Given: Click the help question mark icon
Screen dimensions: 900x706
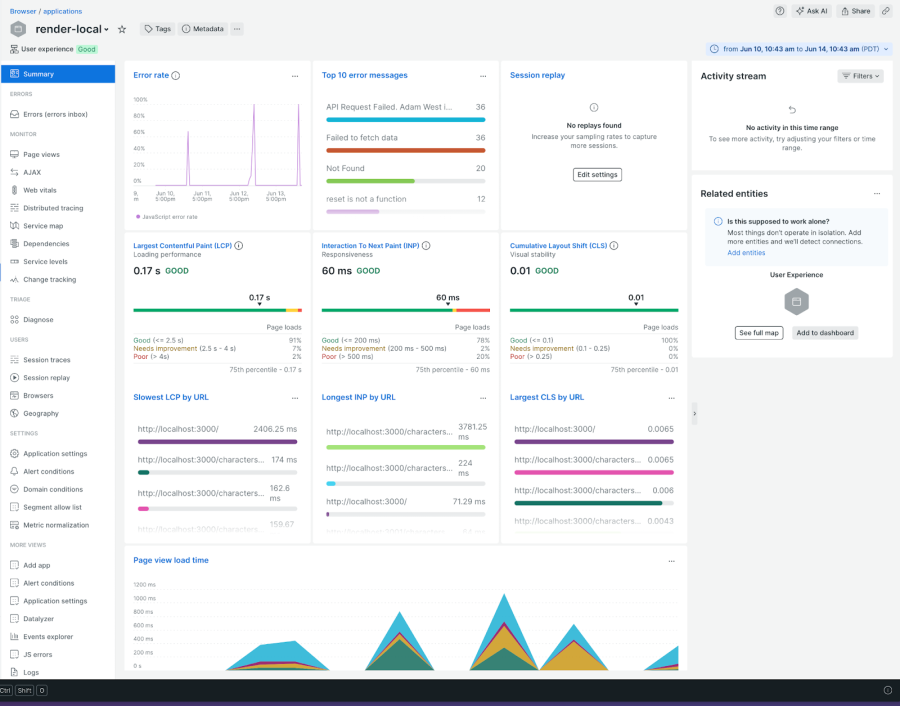Looking at the screenshot, I should coord(780,11).
